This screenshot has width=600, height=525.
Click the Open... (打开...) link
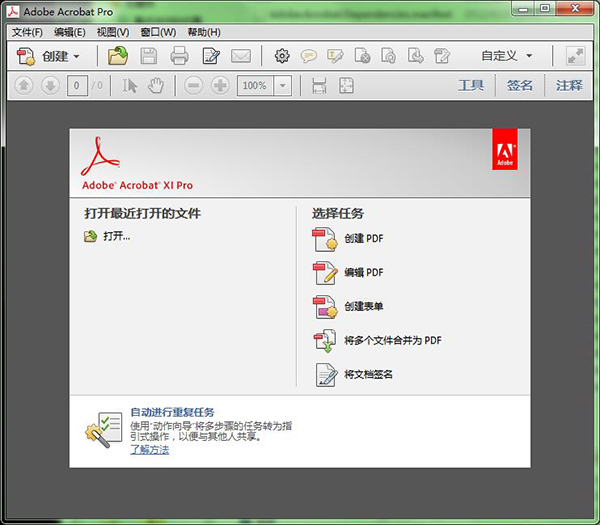117,236
